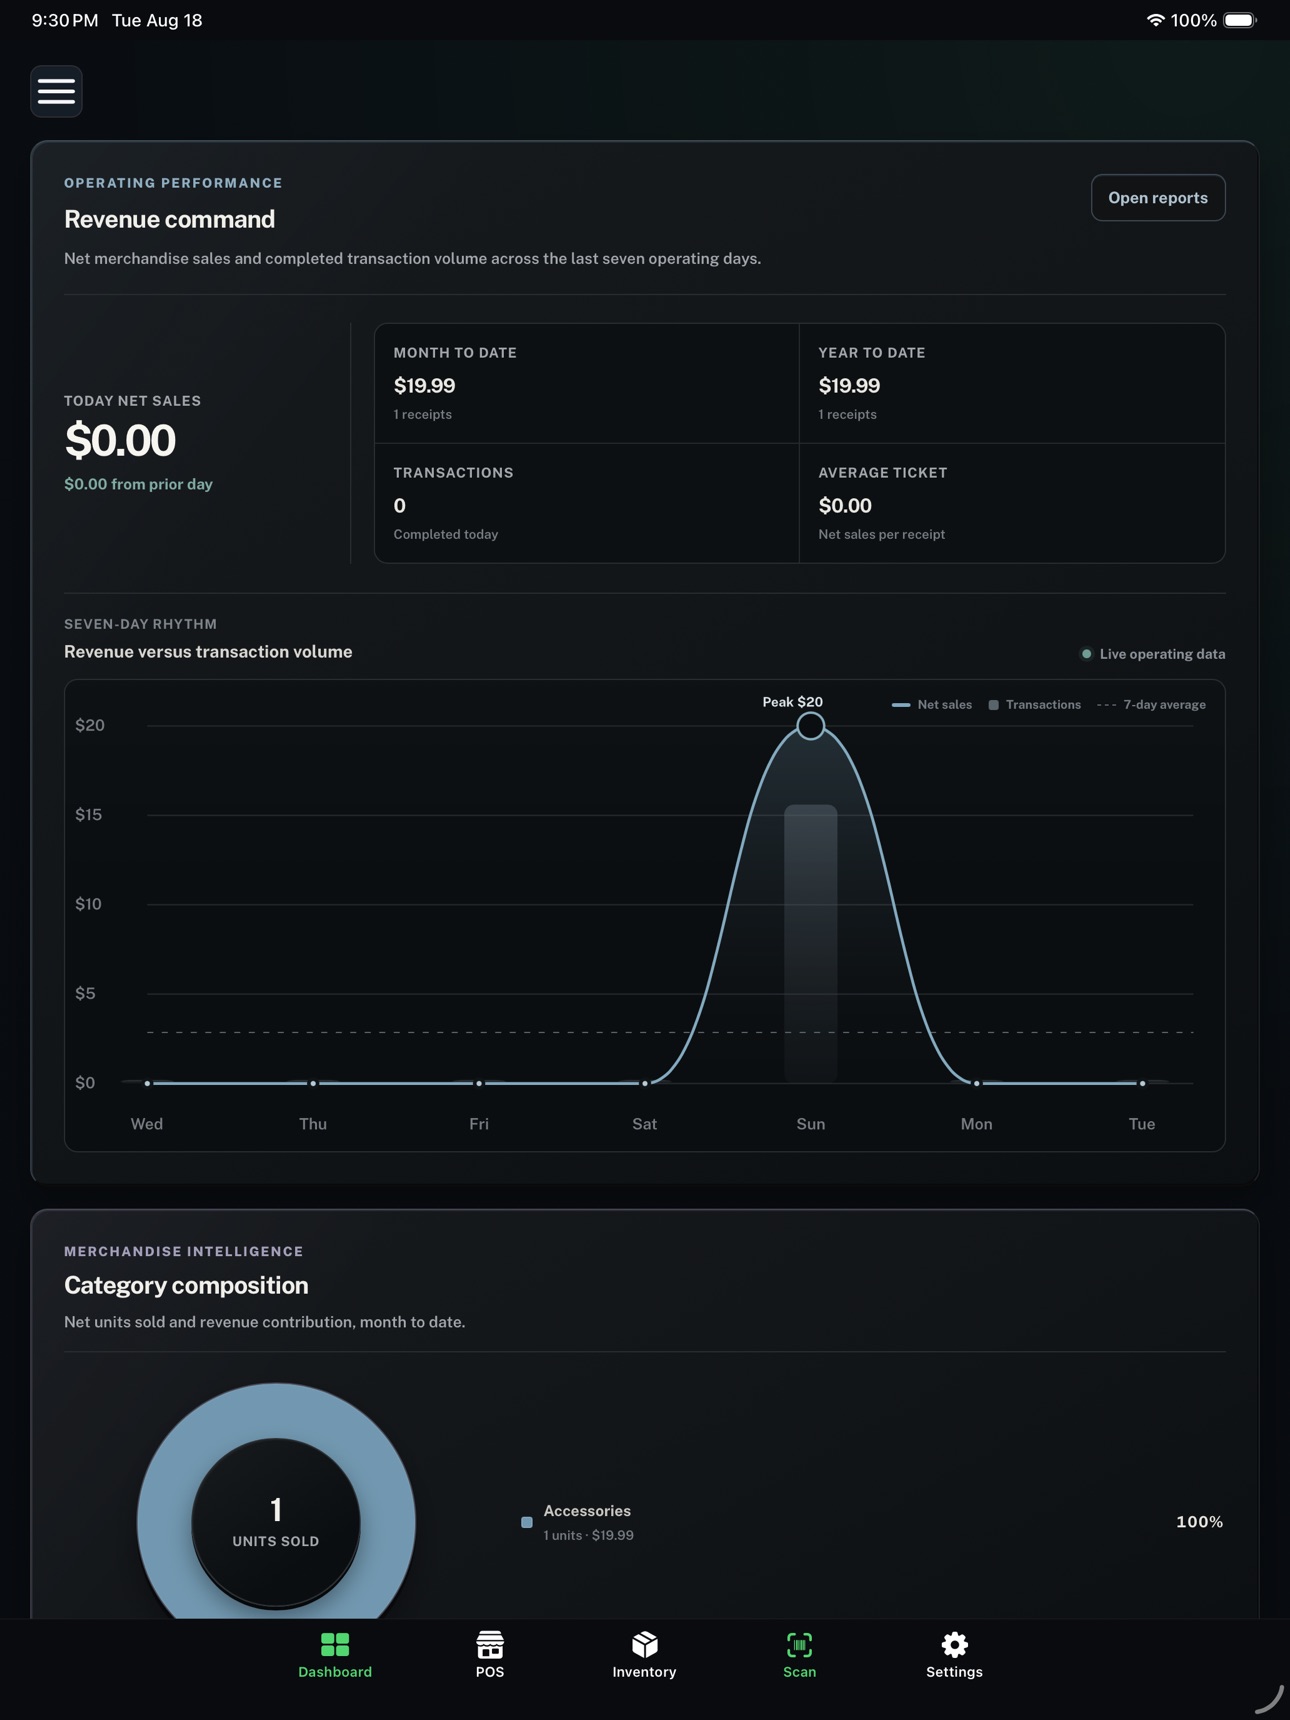Click the Wed chart data point

coord(147,1083)
